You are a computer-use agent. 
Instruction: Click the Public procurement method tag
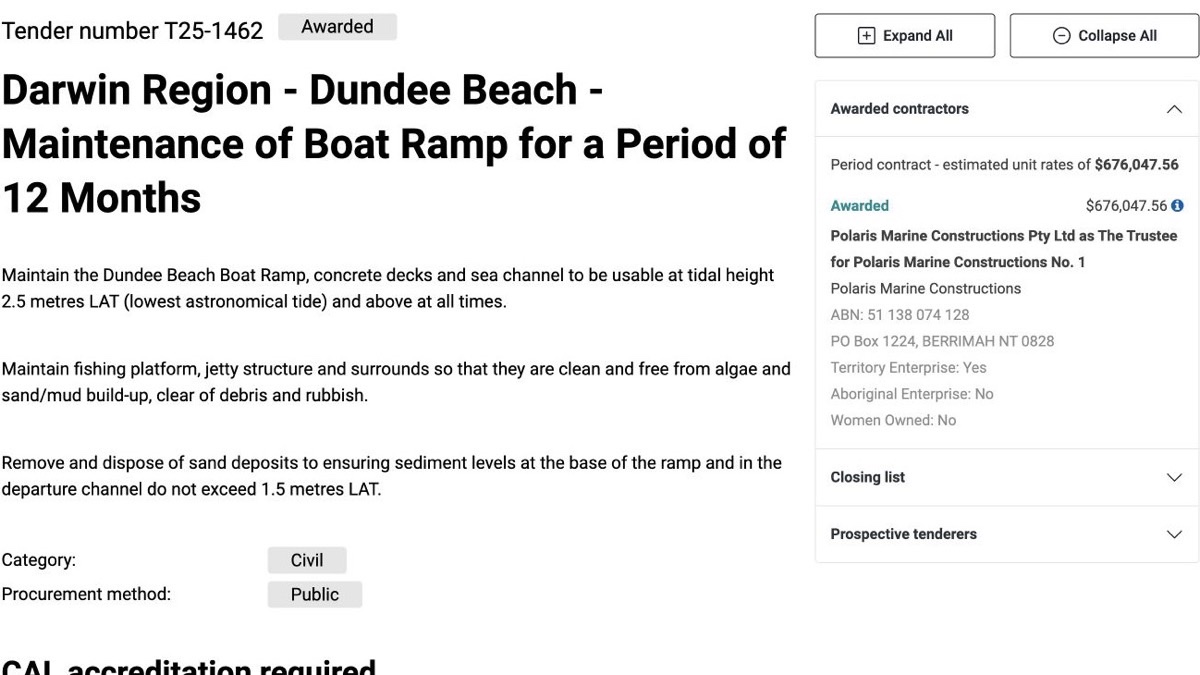point(315,594)
